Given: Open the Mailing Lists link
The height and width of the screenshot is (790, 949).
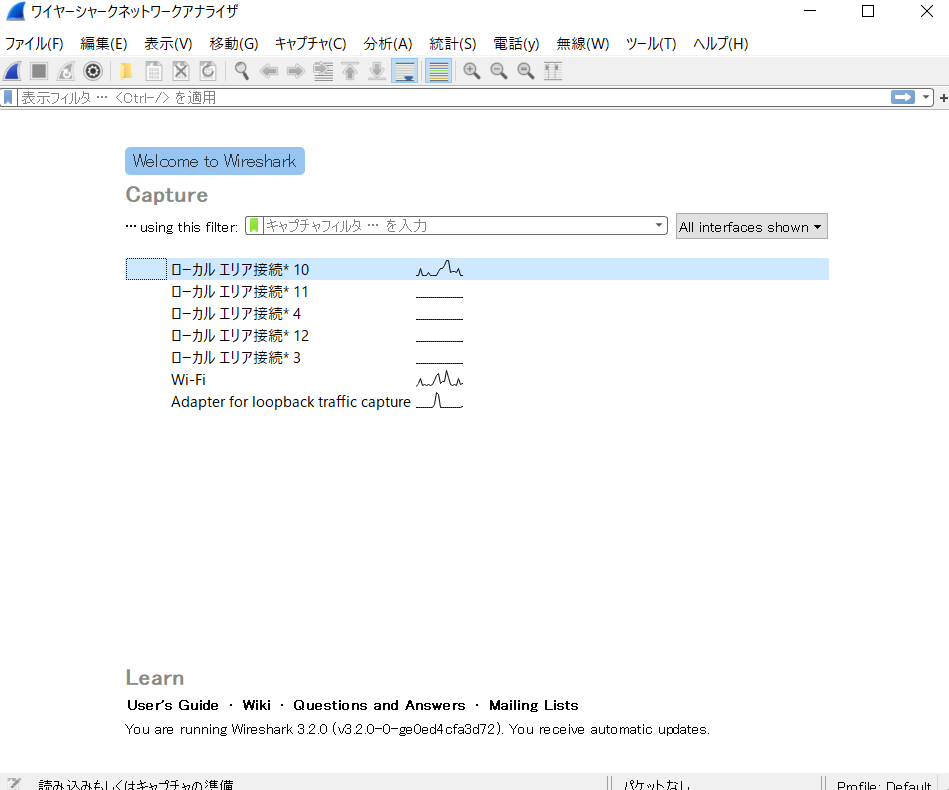Looking at the screenshot, I should 534,705.
